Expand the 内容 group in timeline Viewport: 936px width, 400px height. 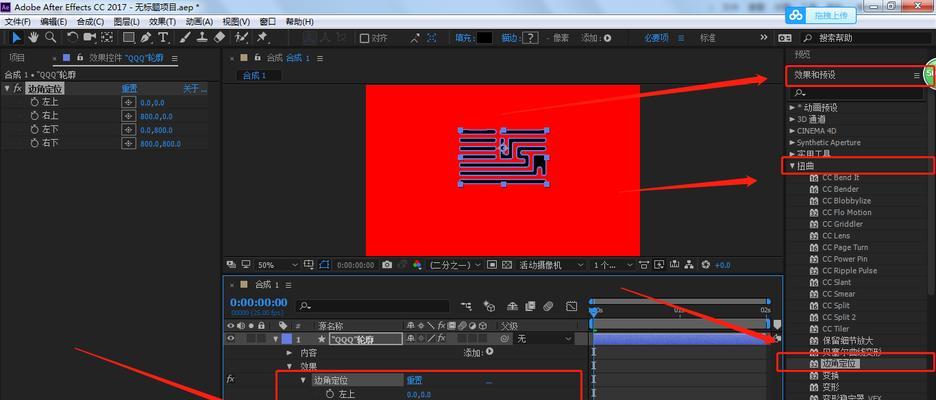coord(291,353)
